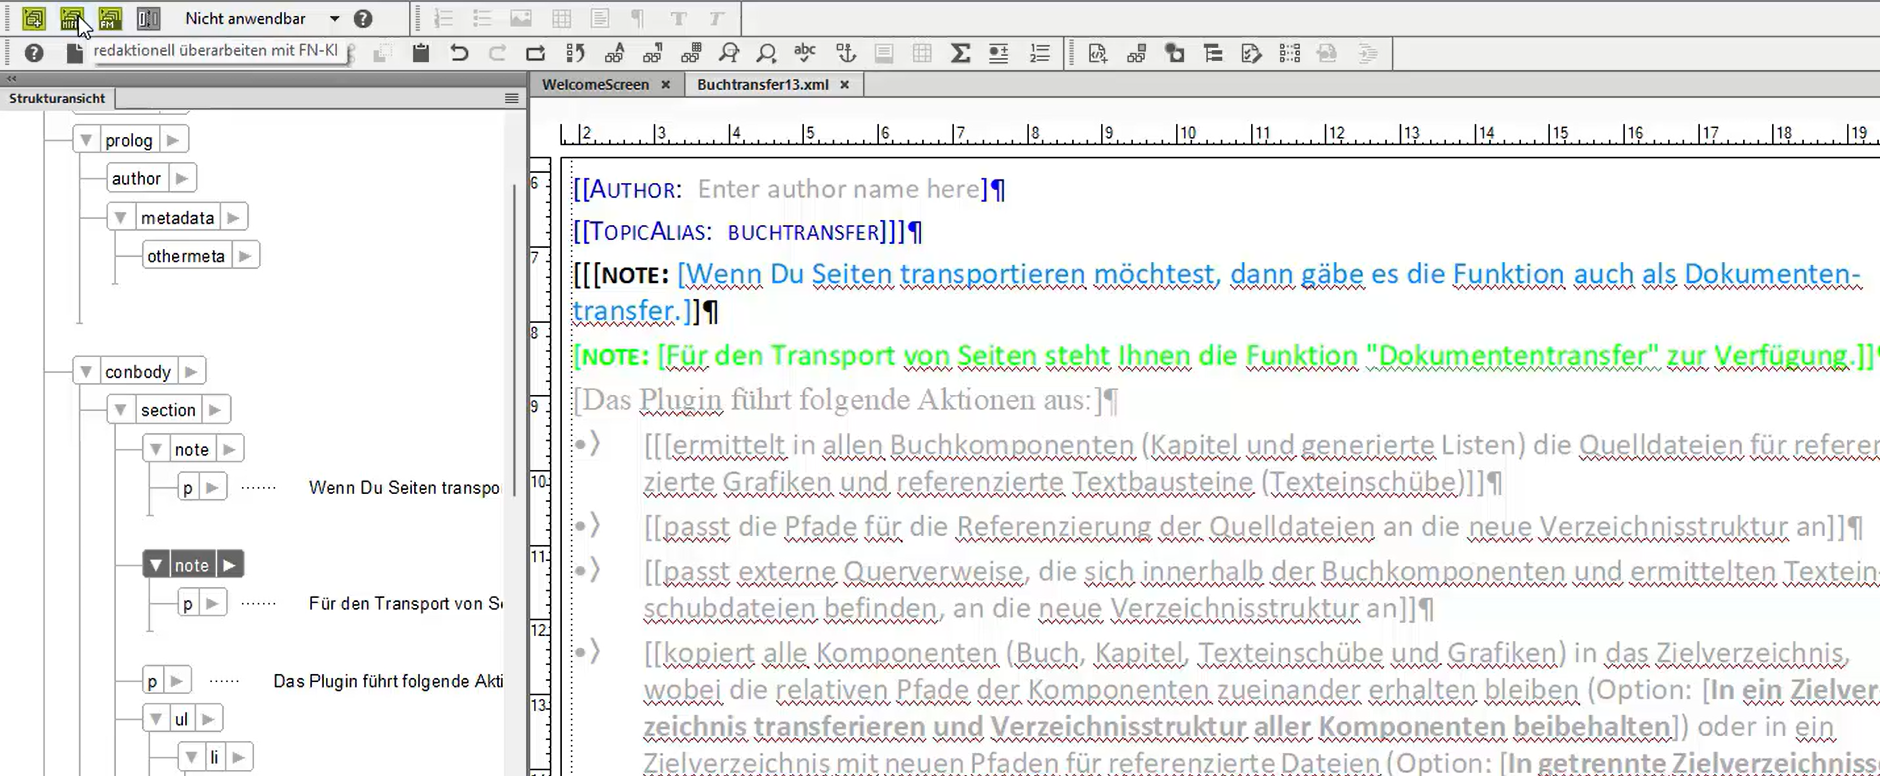Viewport: 1880px width, 776px height.
Task: Collapse the li element
Action: click(191, 758)
